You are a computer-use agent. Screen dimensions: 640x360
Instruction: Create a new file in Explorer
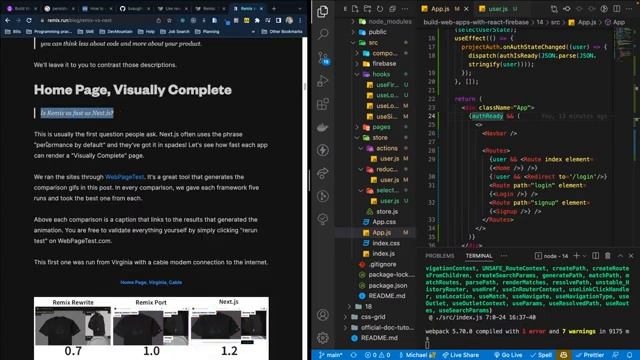[355, 9]
